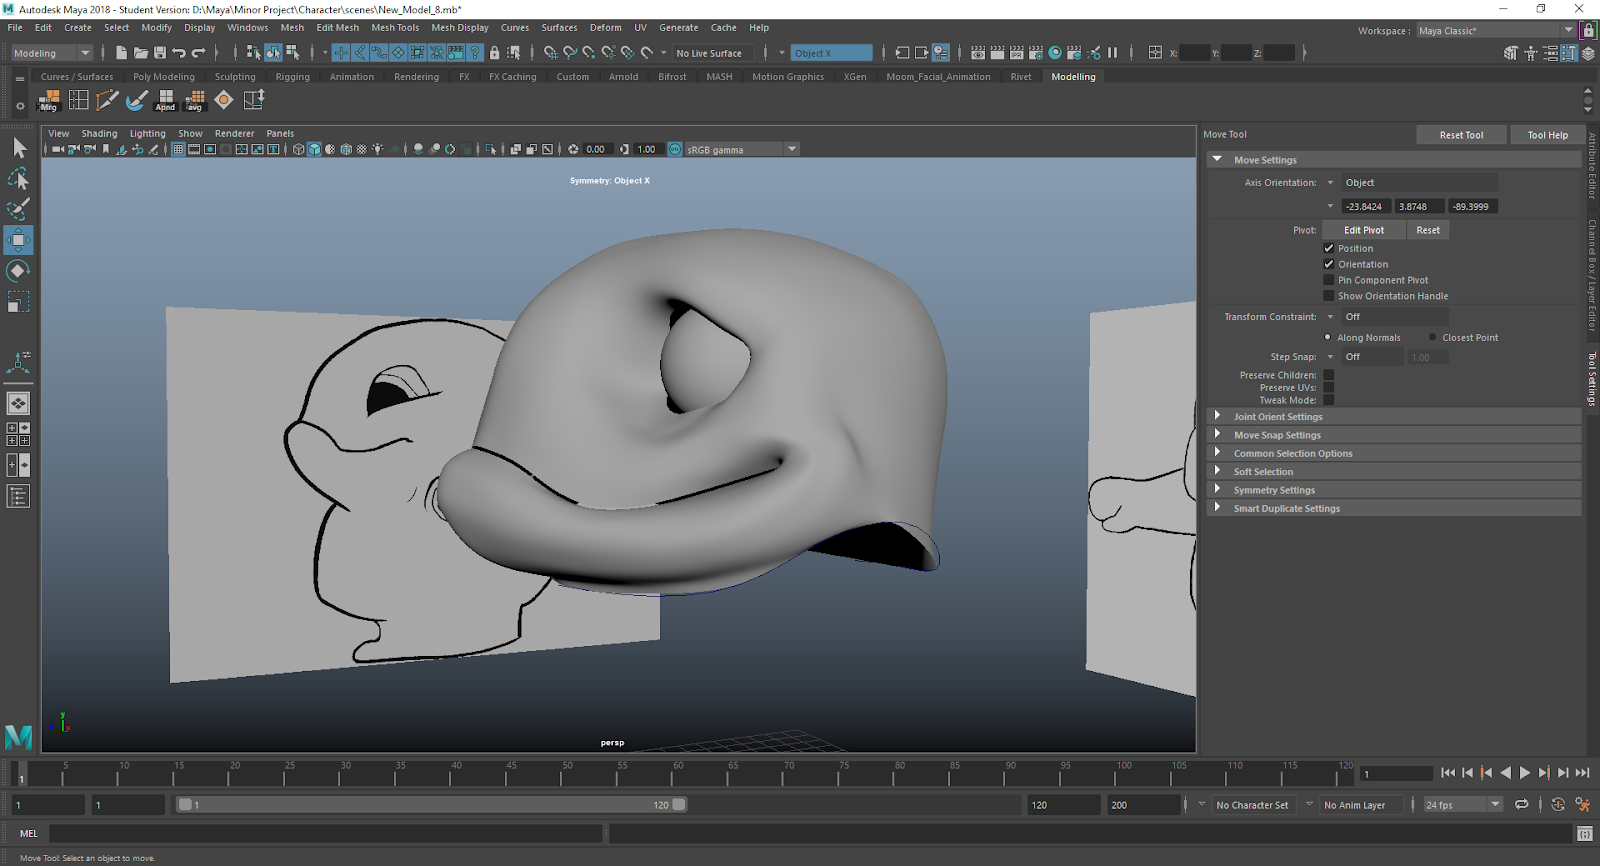The image size is (1600, 866).
Task: Toggle the viewport grid icon
Action: [178, 149]
